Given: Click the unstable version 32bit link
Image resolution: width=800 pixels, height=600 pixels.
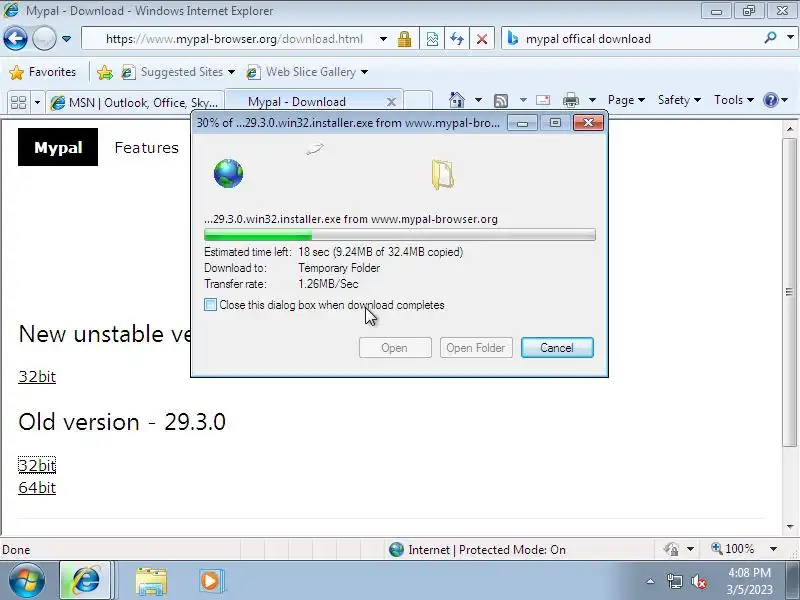Looking at the screenshot, I should coord(37,377).
